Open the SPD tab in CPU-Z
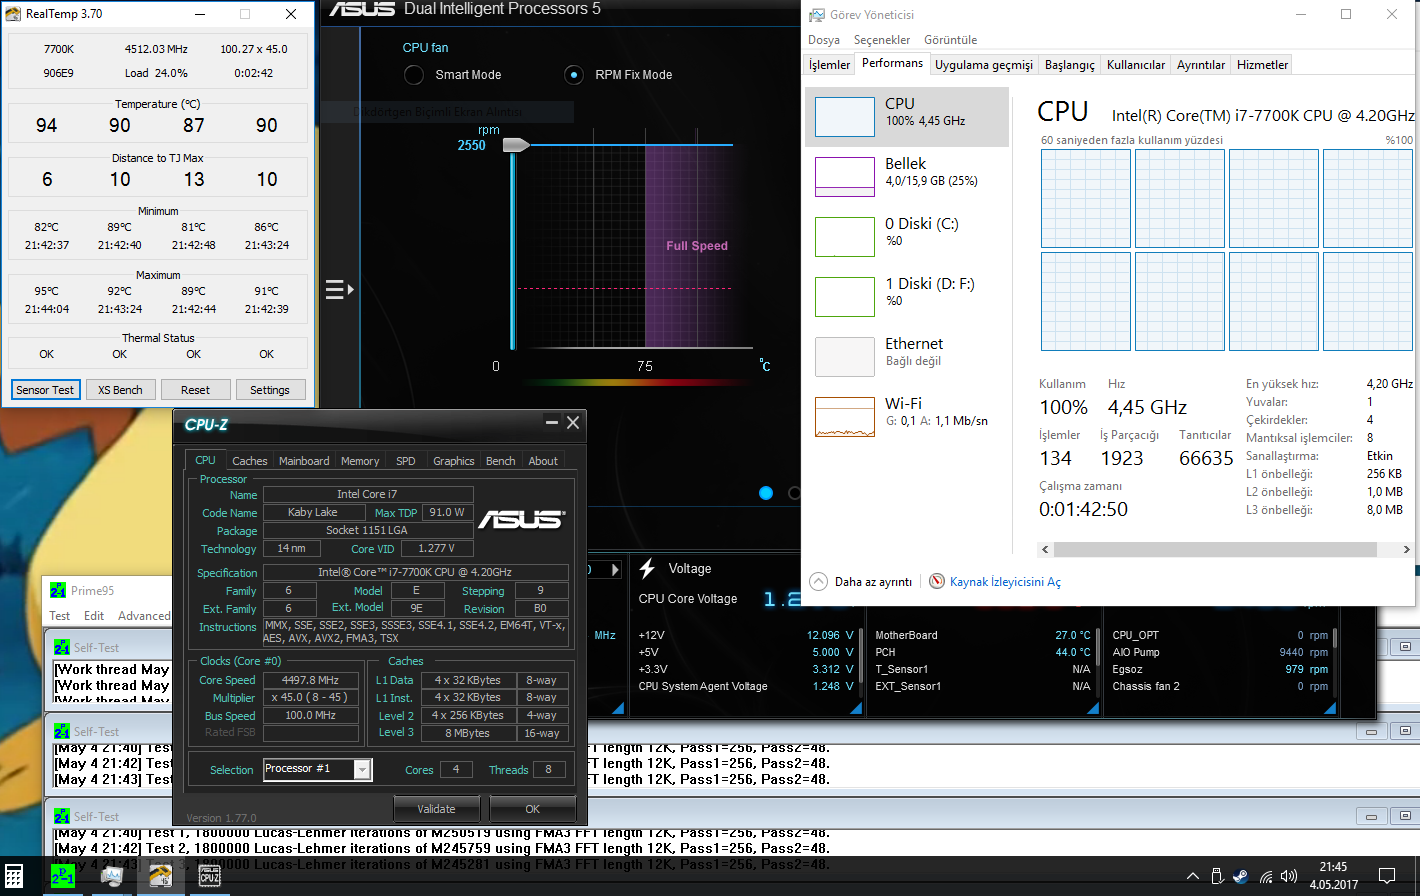Viewport: 1420px width, 896px height. tap(405, 461)
